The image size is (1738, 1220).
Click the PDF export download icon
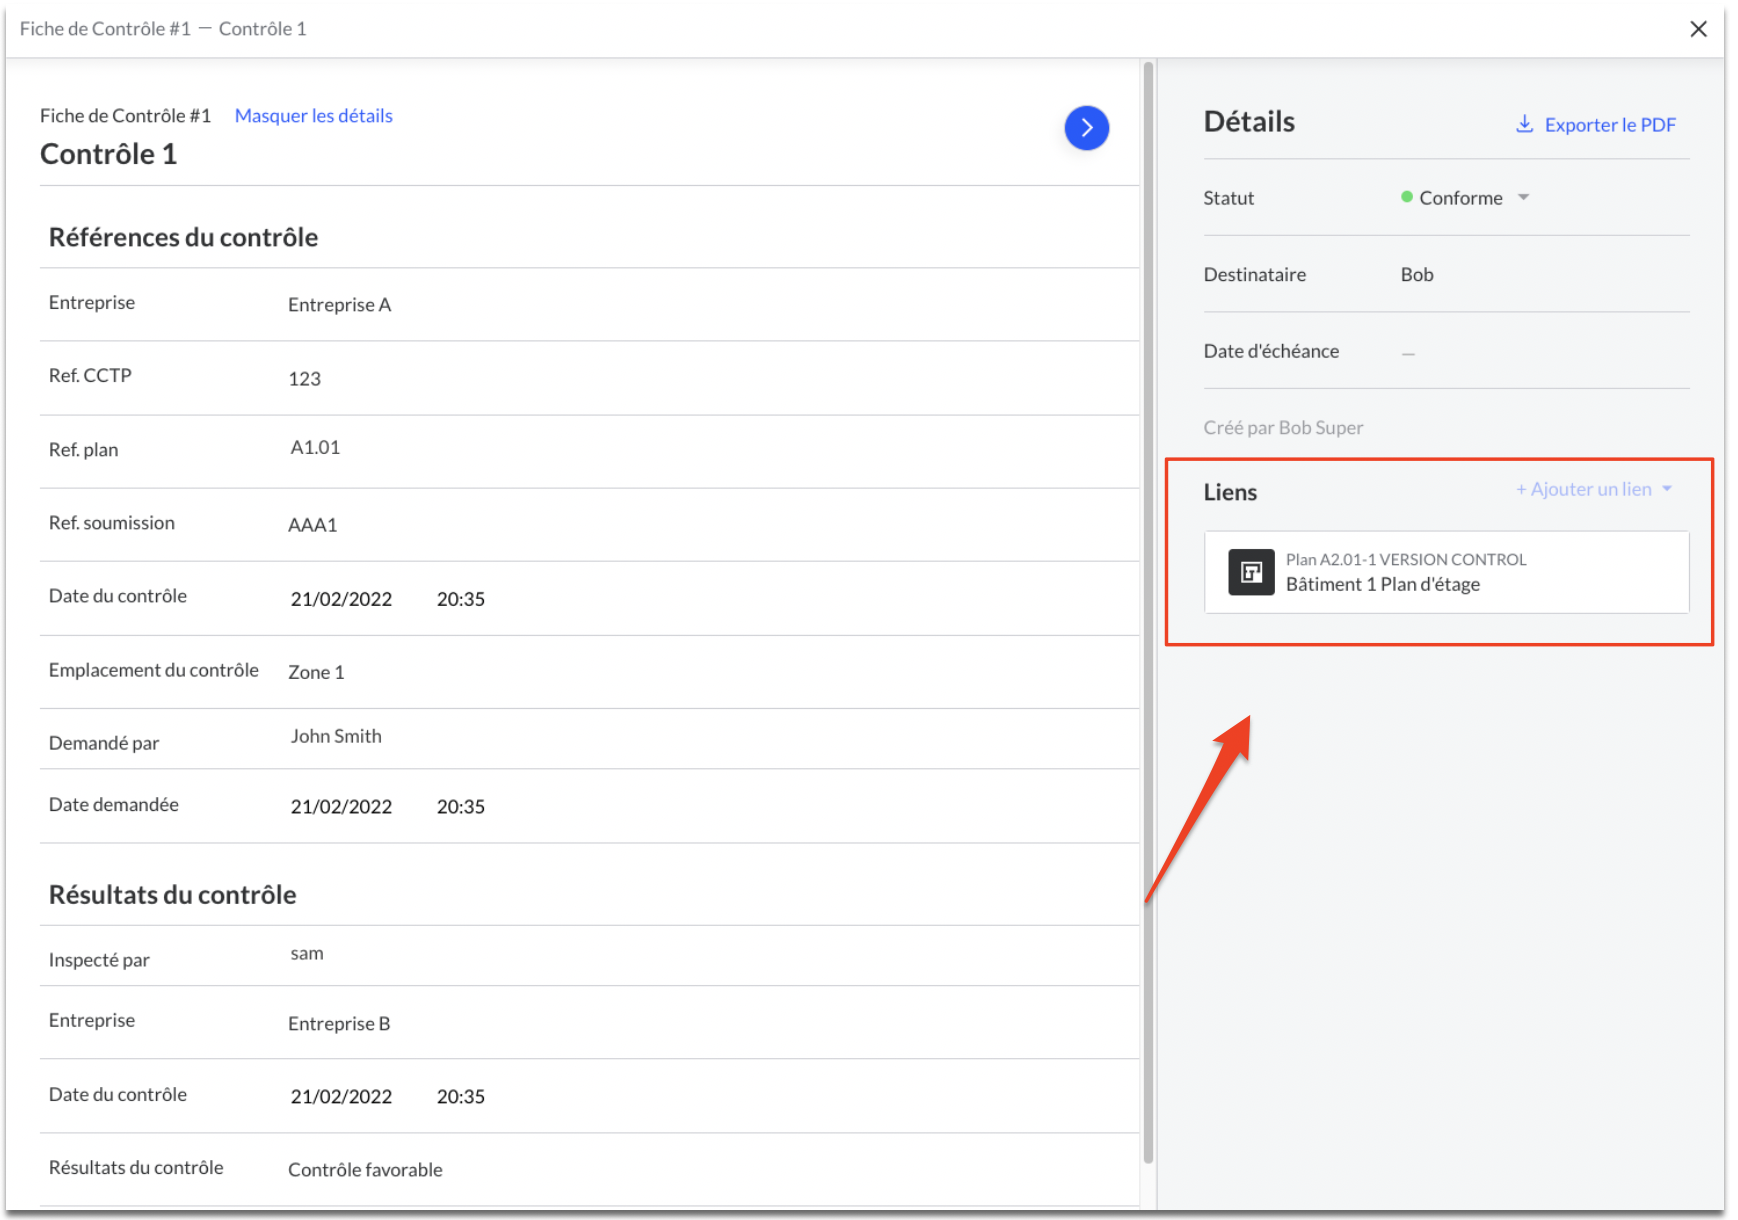1524,124
